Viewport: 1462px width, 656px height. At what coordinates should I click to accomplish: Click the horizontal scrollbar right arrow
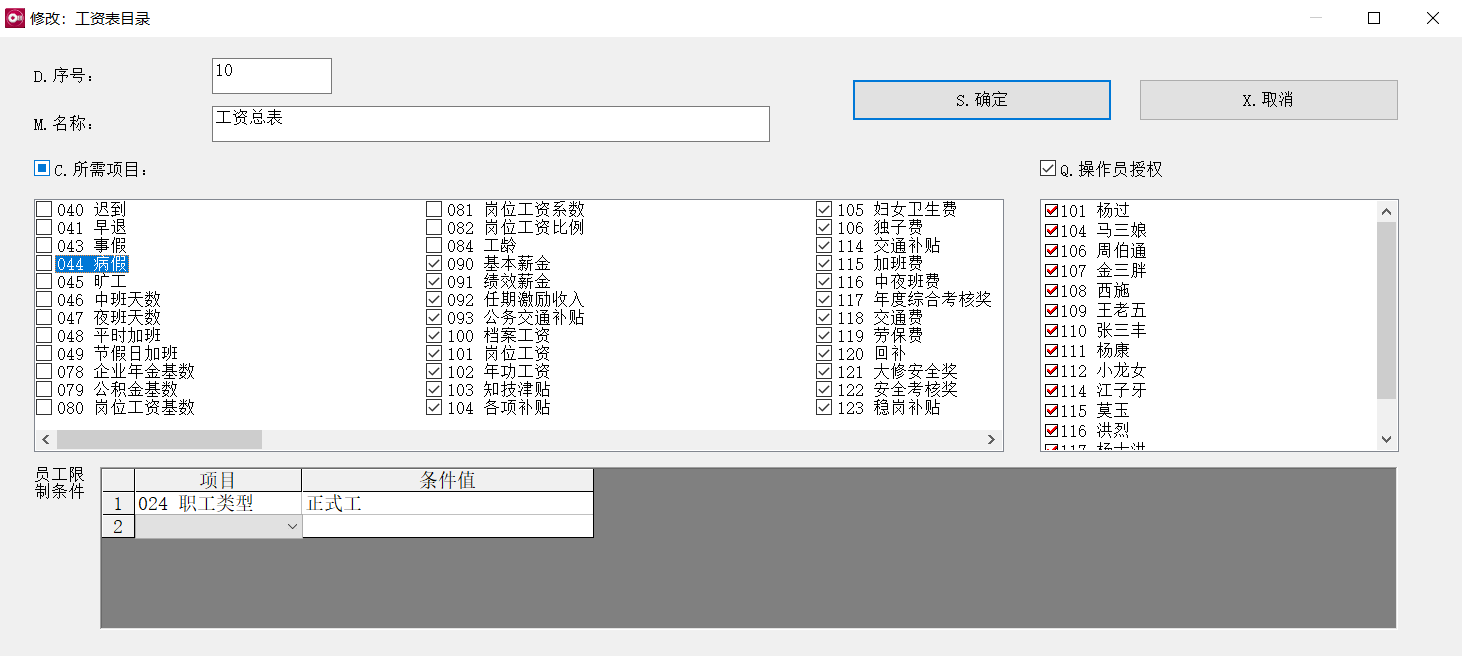point(989,438)
